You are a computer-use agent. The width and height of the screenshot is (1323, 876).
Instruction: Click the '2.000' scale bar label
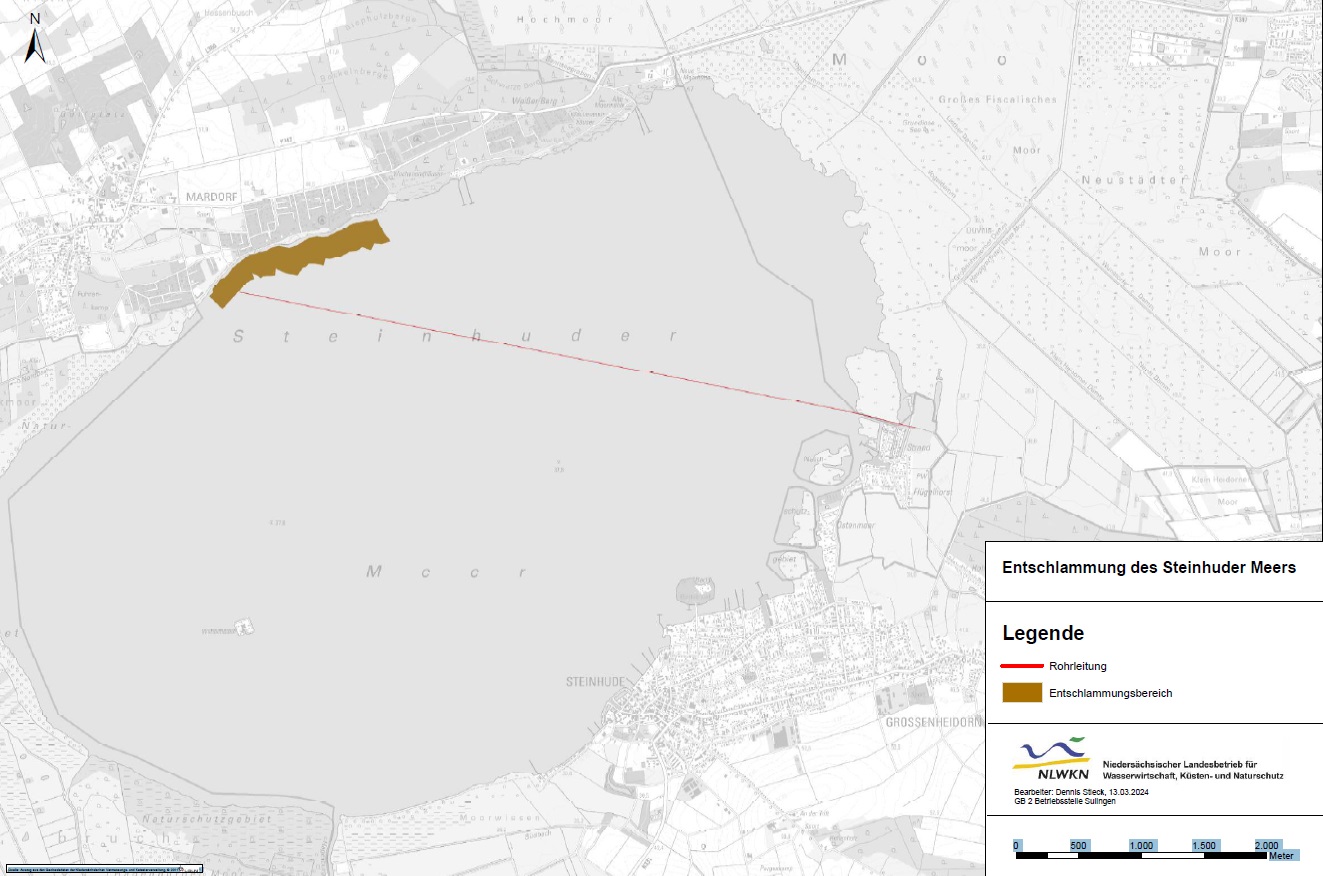(x=1266, y=845)
